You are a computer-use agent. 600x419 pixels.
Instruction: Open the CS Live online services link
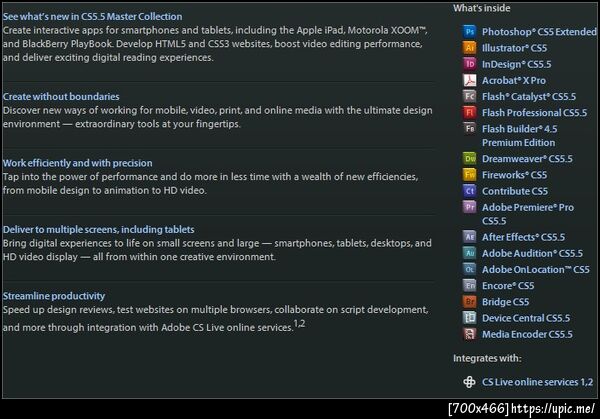click(538, 382)
